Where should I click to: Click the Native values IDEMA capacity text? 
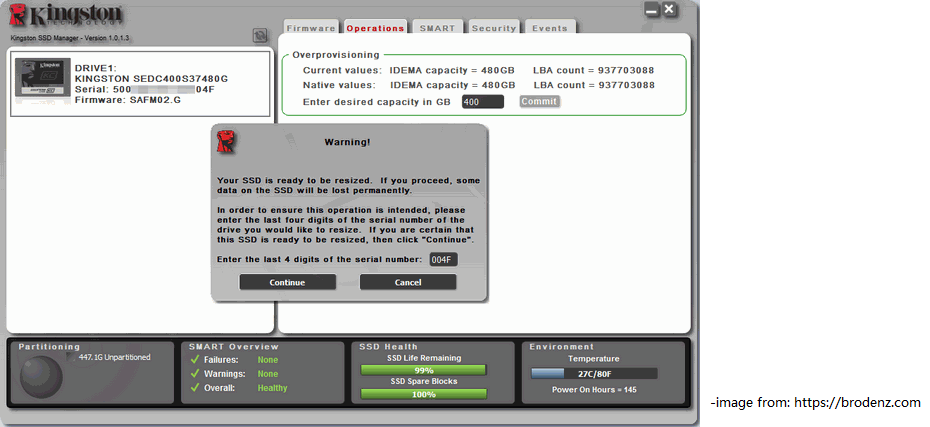pyautogui.click(x=453, y=85)
